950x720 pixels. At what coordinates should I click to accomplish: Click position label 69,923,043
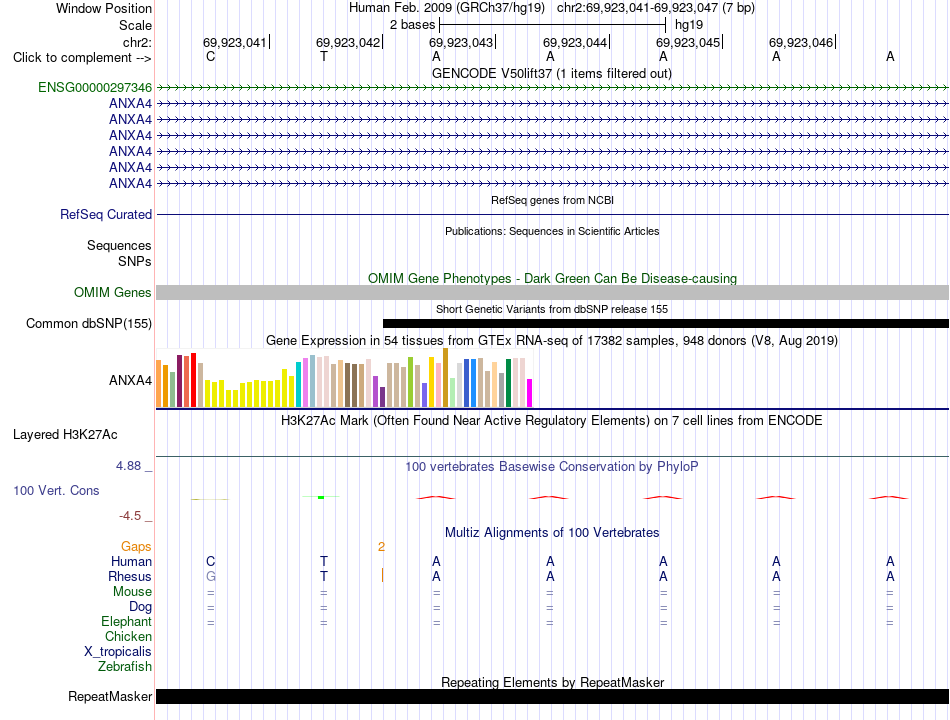(x=461, y=42)
